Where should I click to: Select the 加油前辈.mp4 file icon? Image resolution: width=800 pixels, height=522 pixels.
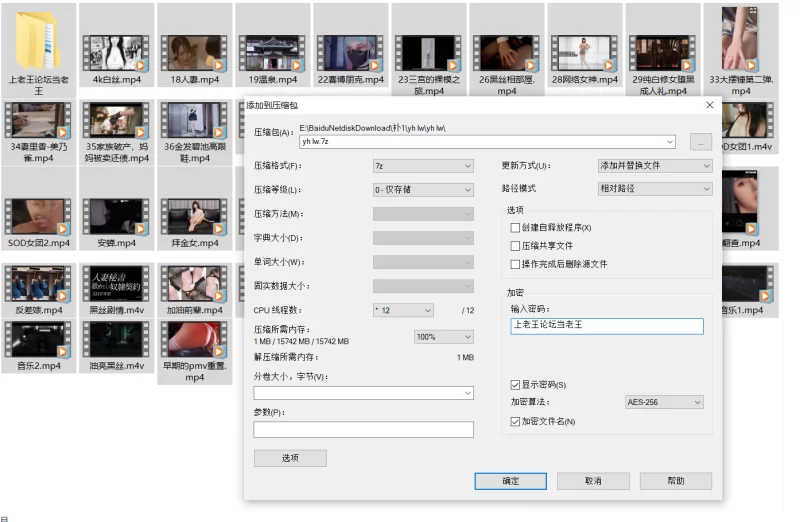pyautogui.click(x=194, y=283)
